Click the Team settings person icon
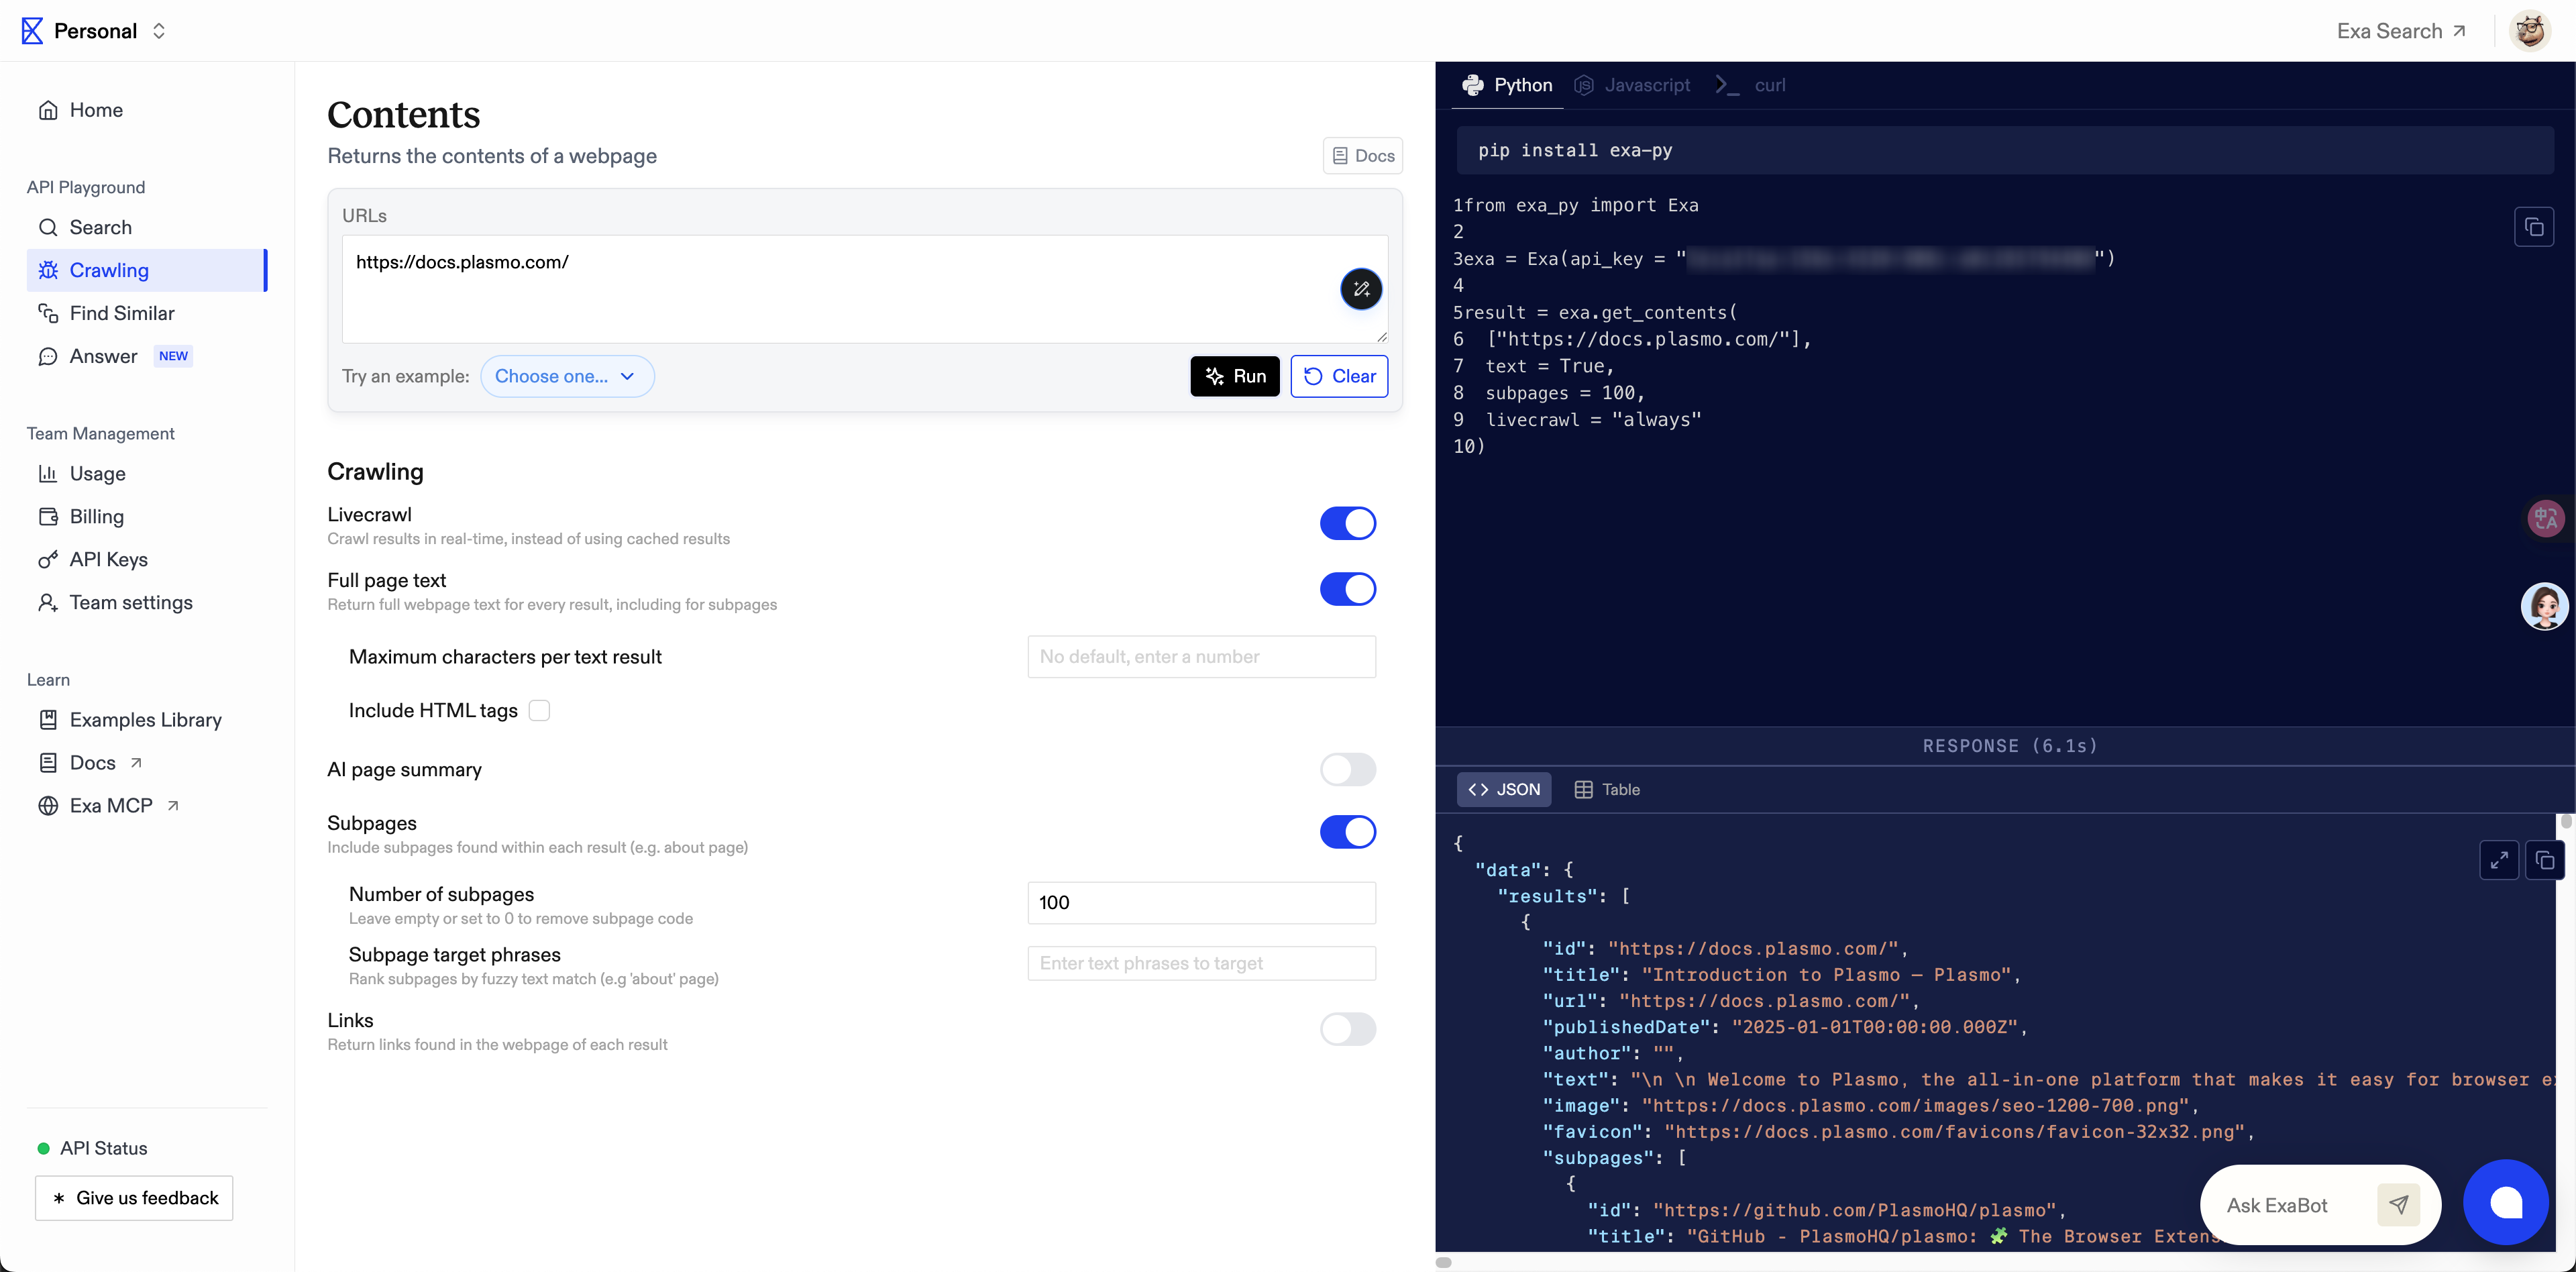Image resolution: width=2576 pixels, height=1272 pixels. pyautogui.click(x=48, y=603)
